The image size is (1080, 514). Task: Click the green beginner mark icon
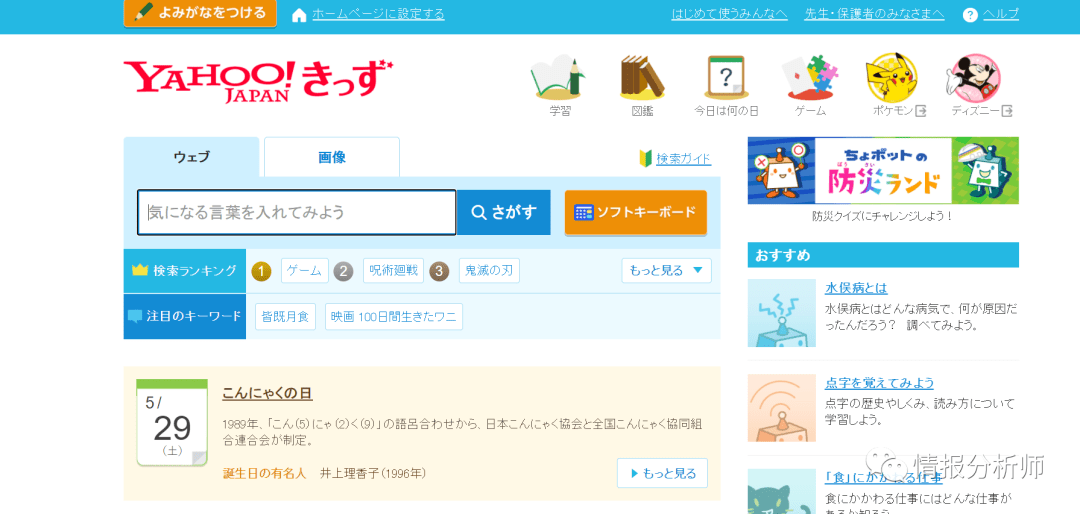[645, 159]
